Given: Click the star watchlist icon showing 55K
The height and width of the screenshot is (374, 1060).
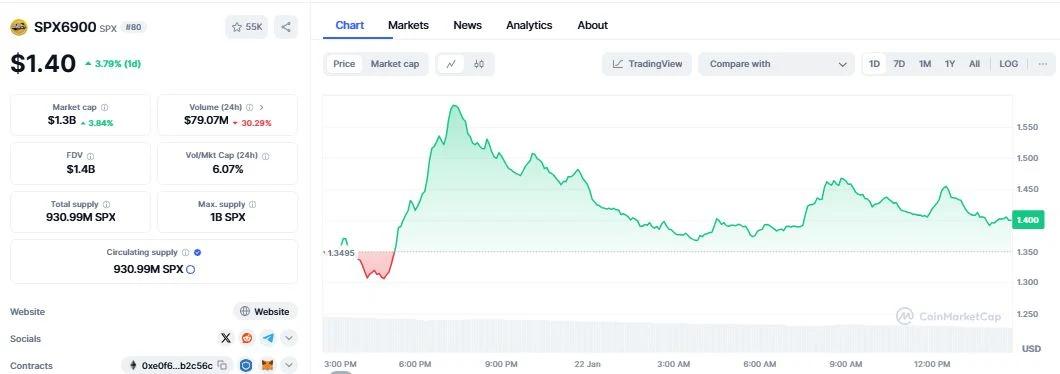Looking at the screenshot, I should pos(247,27).
